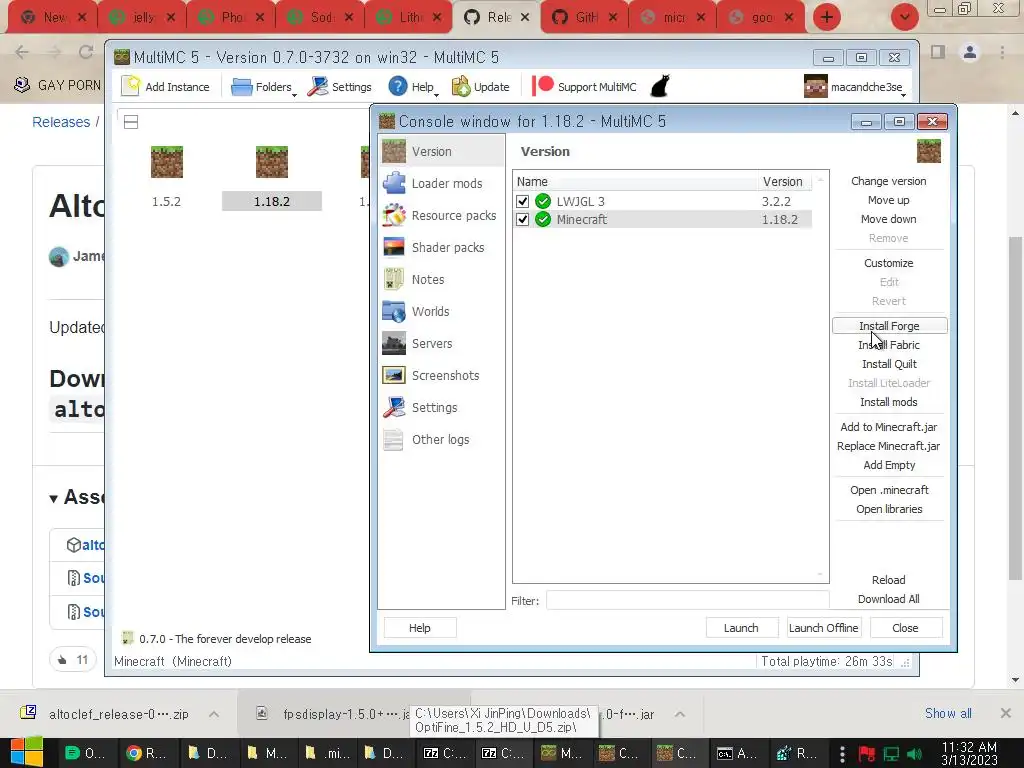Click Install Quilt button
The image size is (1024, 768).
(889, 364)
